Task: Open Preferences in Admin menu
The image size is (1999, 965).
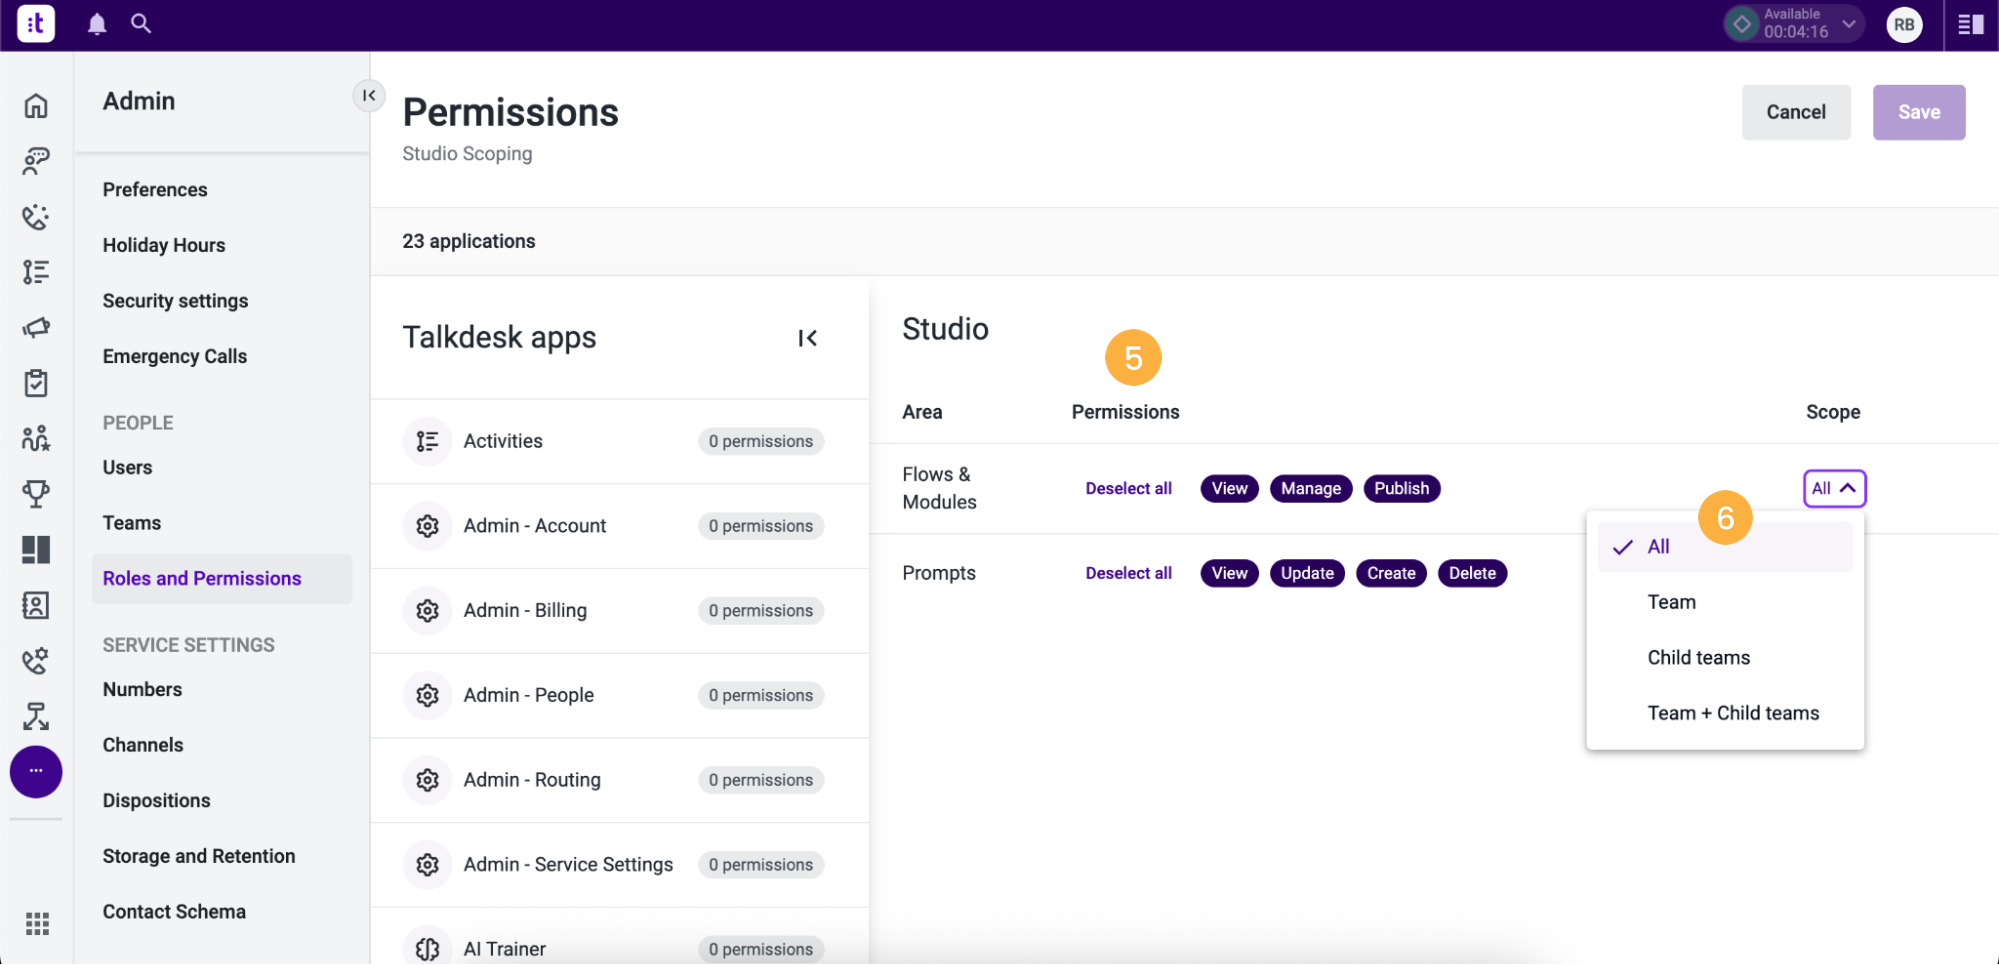Action: [x=155, y=190]
